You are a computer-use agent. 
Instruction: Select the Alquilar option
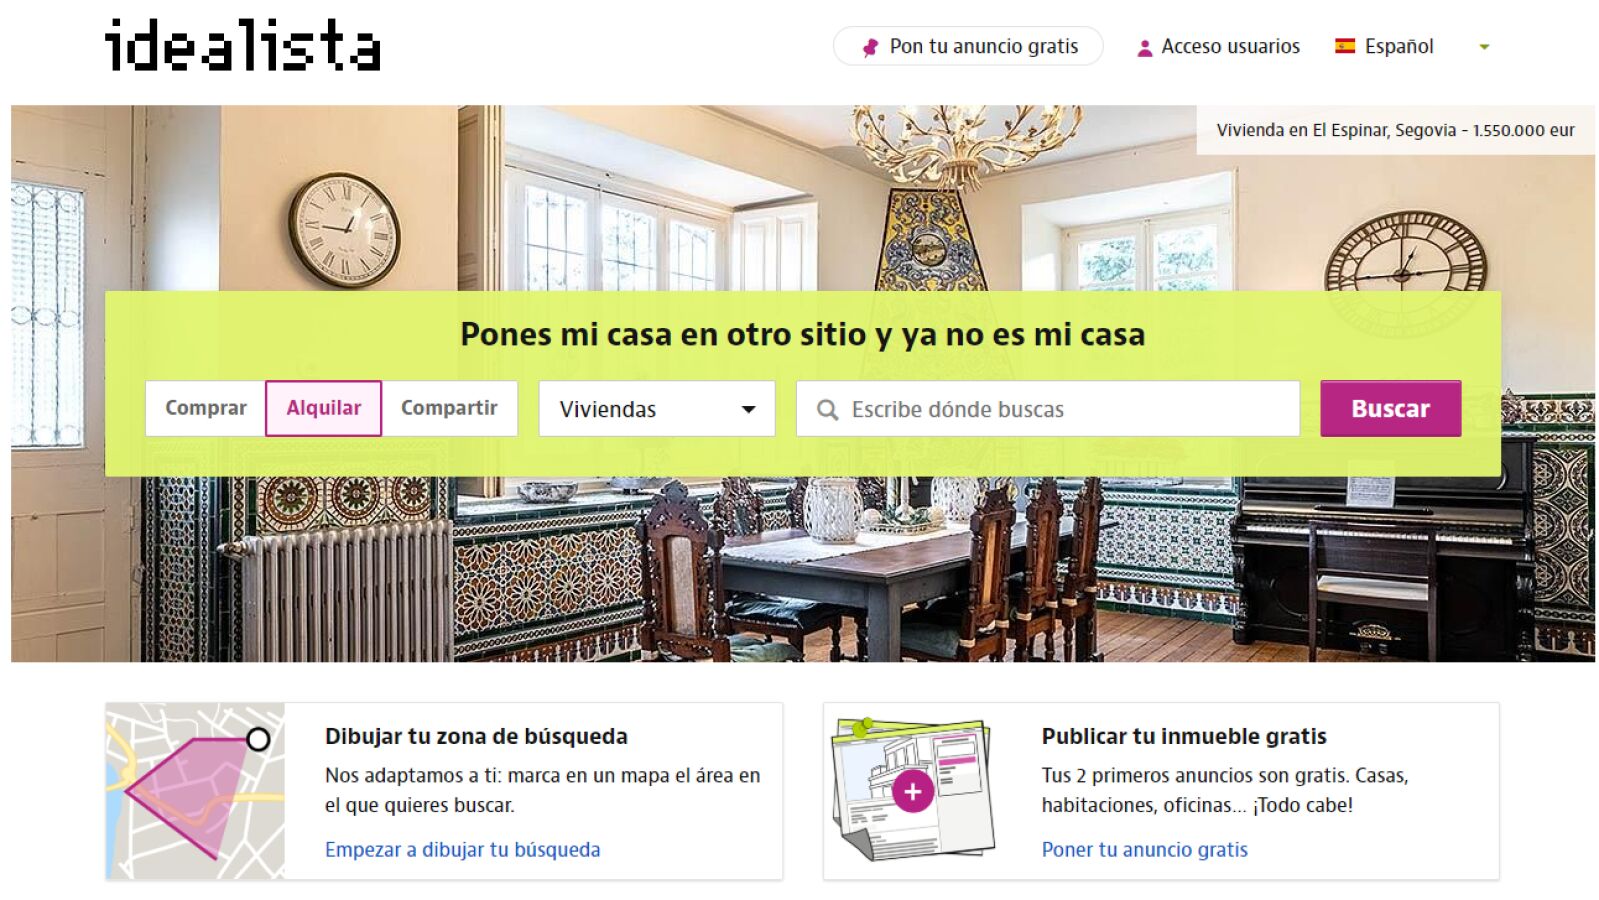pyautogui.click(x=323, y=408)
